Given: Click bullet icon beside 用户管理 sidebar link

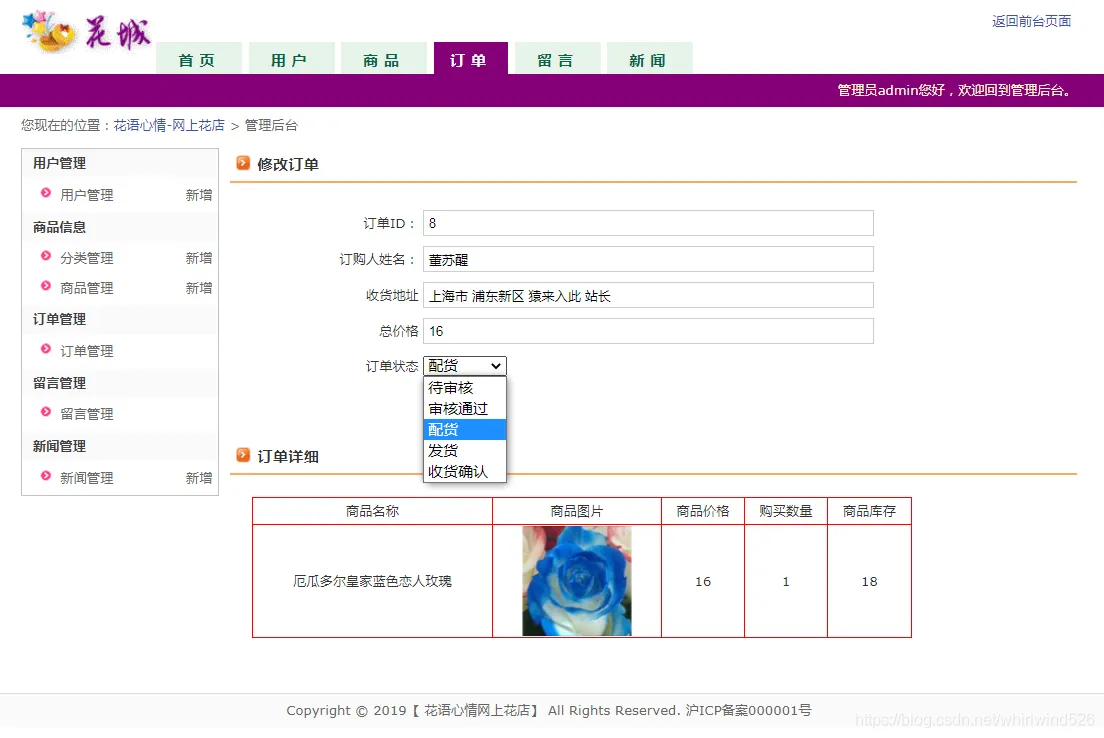Looking at the screenshot, I should 46,193.
